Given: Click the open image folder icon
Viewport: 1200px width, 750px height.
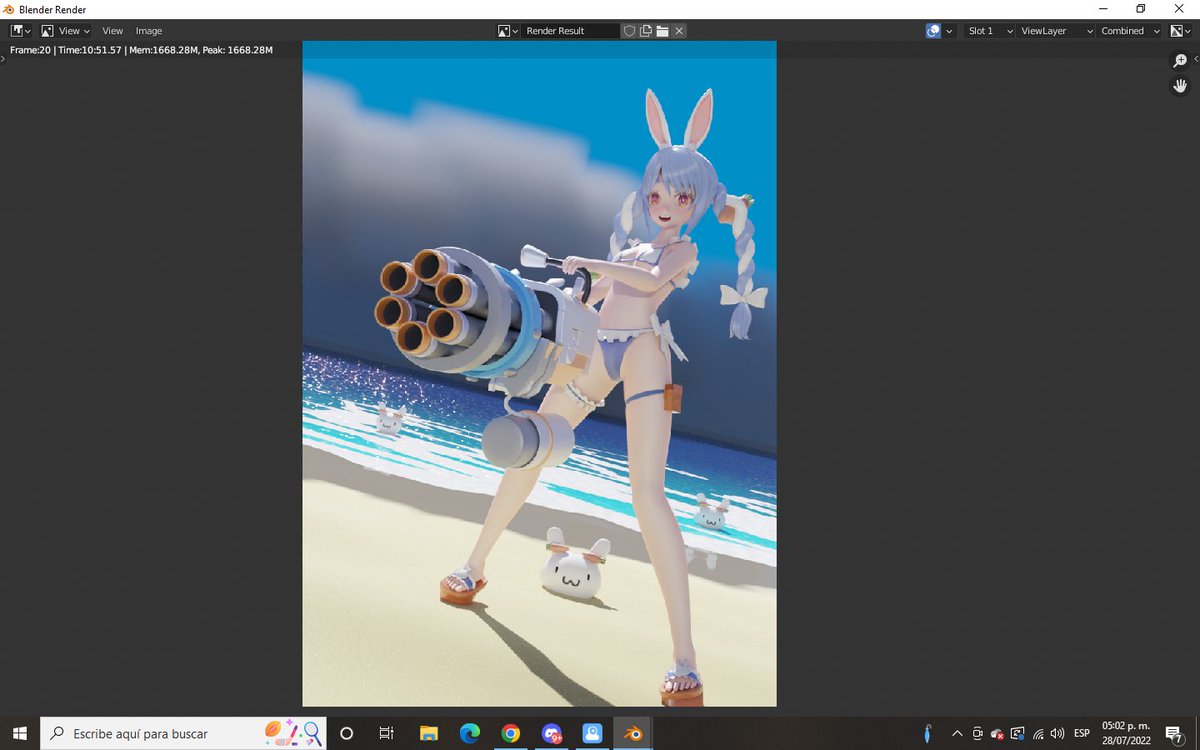Looking at the screenshot, I should click(x=662, y=31).
